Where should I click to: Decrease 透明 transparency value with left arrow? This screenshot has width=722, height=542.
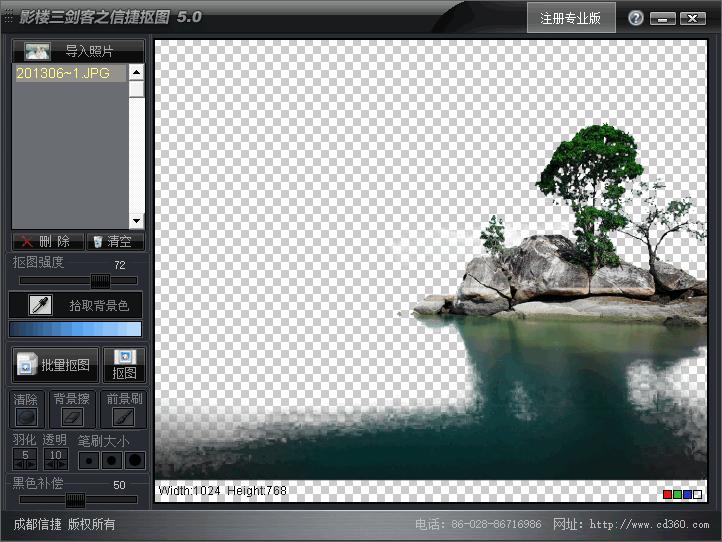tap(50, 464)
